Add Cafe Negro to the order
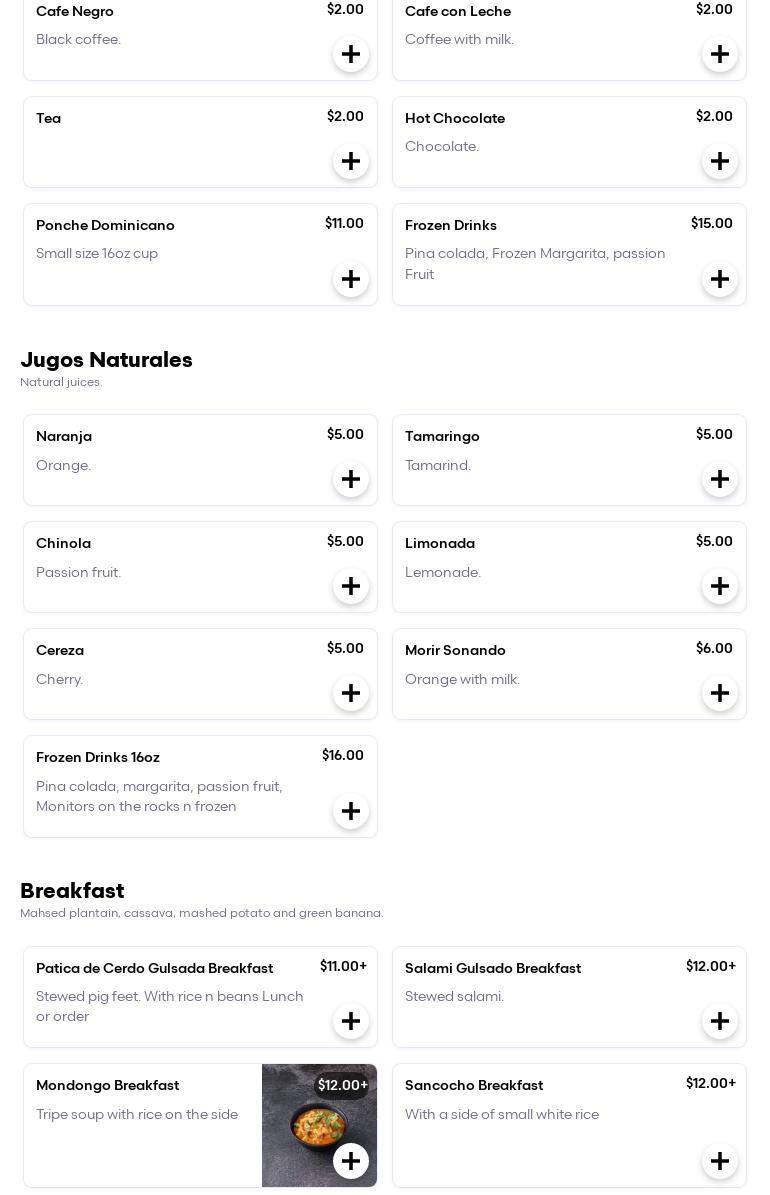This screenshot has height=1195, width=770. click(351, 54)
